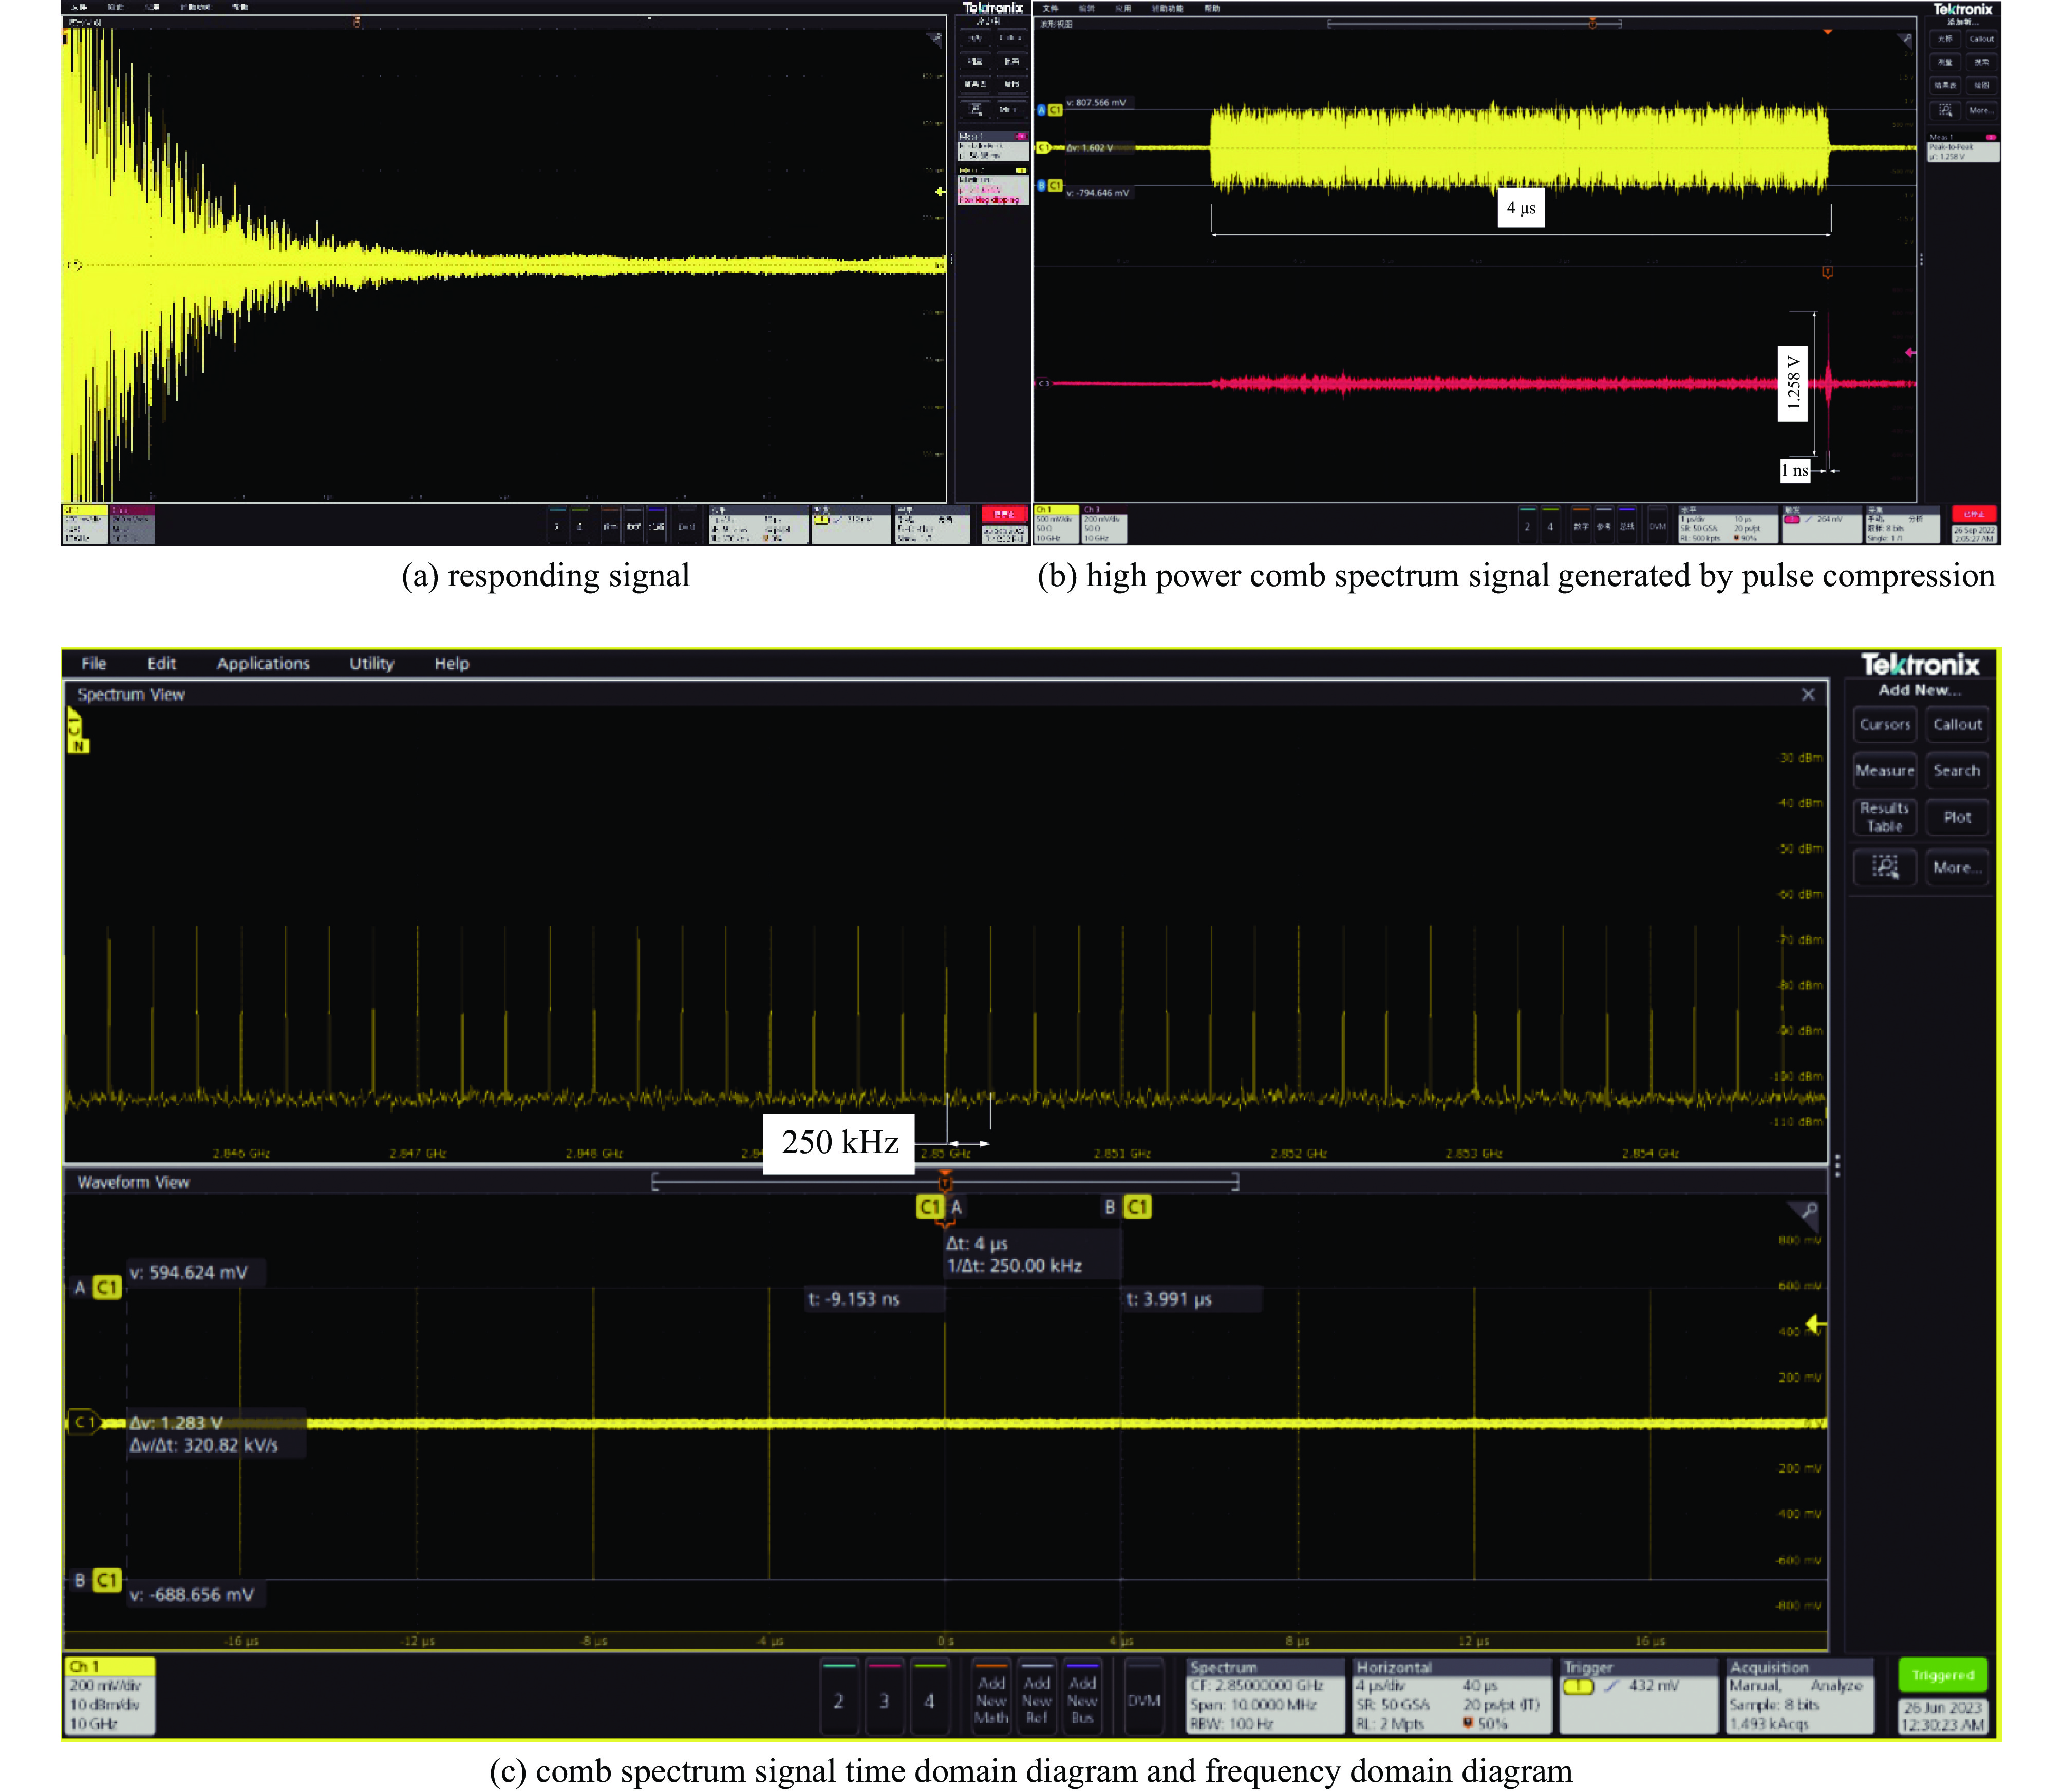Screen dimensions: 2063x1792
Task: Toggle the DVM button in panel (b)
Action: [1657, 525]
